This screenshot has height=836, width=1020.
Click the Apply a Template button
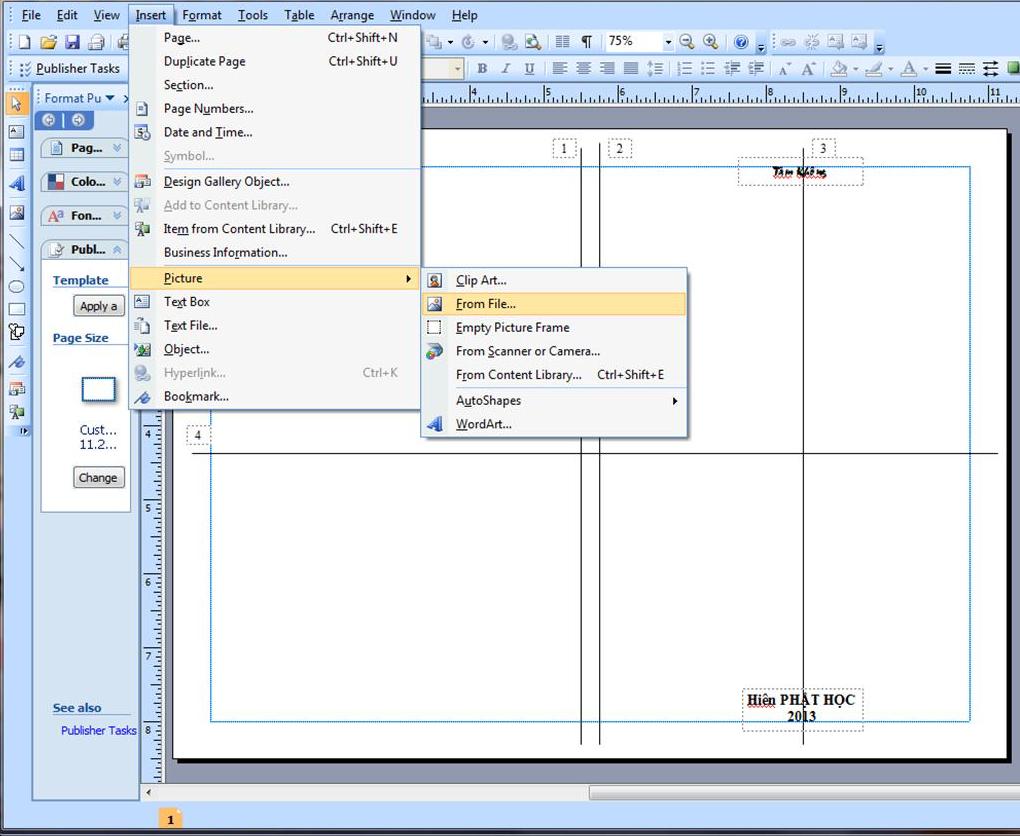point(99,306)
